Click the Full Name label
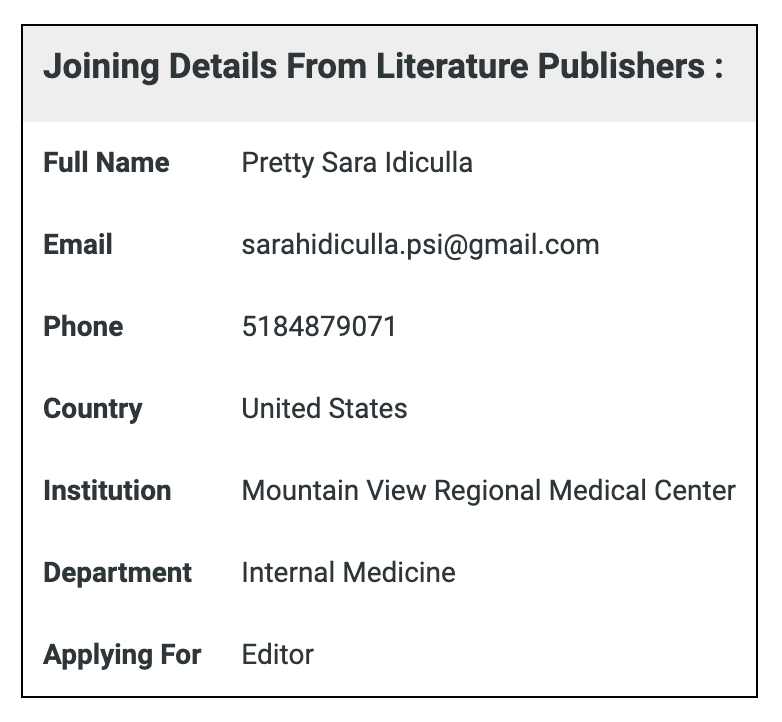 pyautogui.click(x=106, y=163)
